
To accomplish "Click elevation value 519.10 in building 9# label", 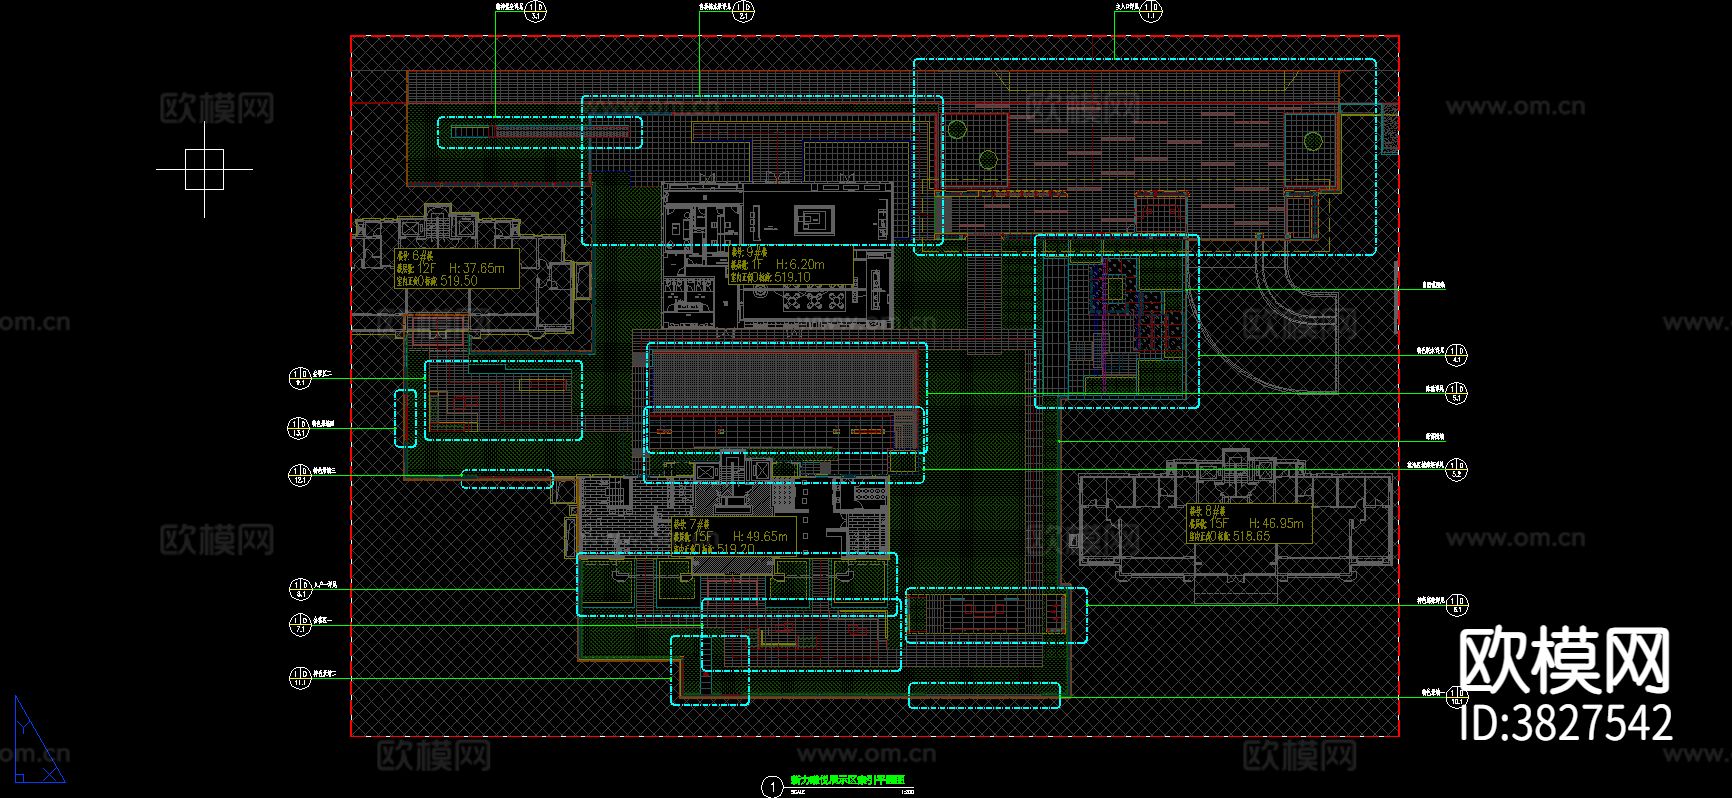I will coord(792,277).
